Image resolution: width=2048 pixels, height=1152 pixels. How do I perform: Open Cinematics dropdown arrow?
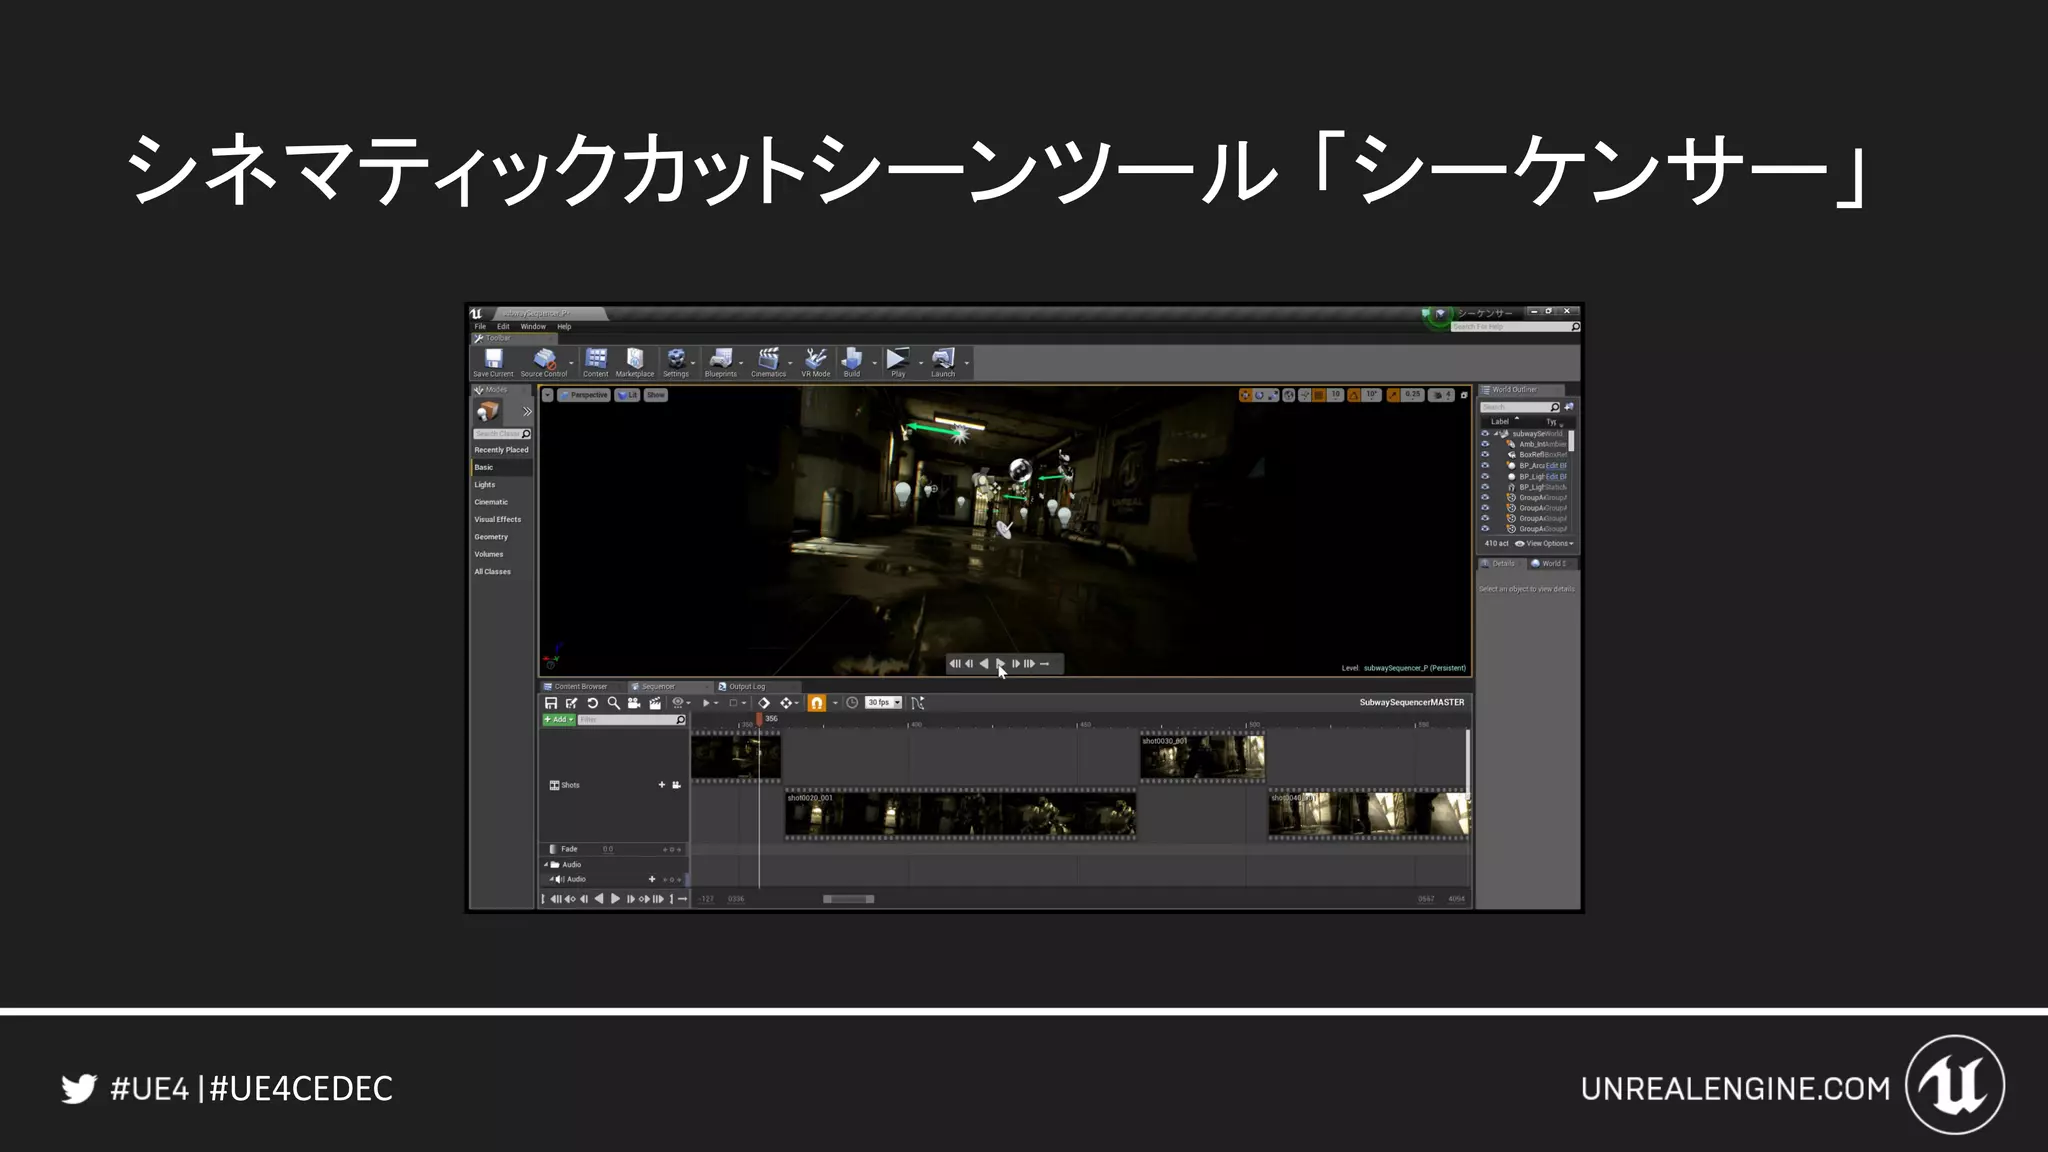(x=790, y=363)
